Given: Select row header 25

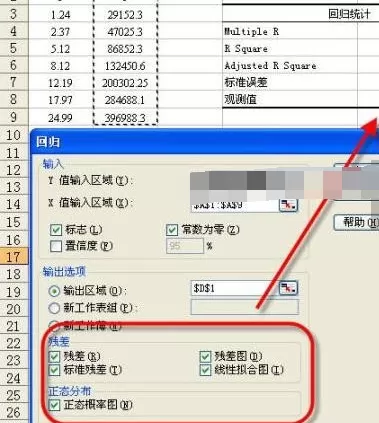Looking at the screenshot, I should click(x=14, y=395).
